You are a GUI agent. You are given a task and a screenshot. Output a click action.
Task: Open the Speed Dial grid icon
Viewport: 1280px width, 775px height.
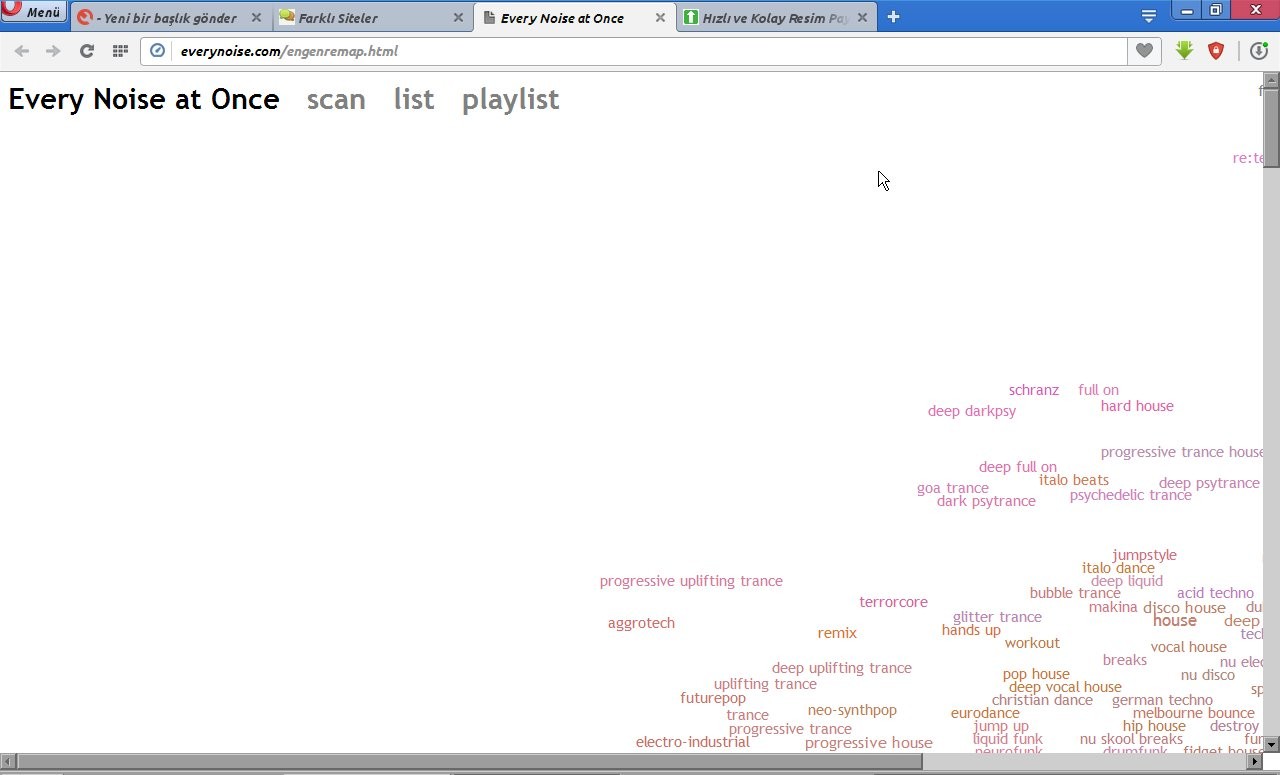120,51
